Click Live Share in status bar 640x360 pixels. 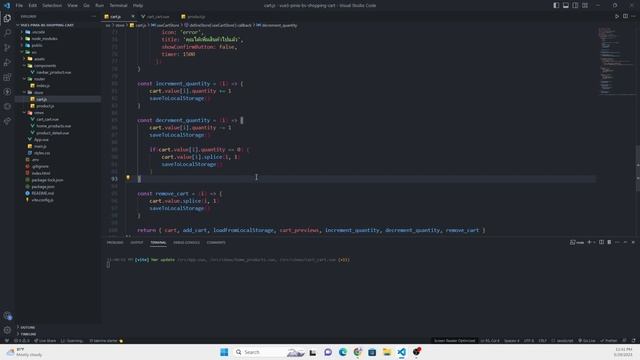click(x=45, y=340)
